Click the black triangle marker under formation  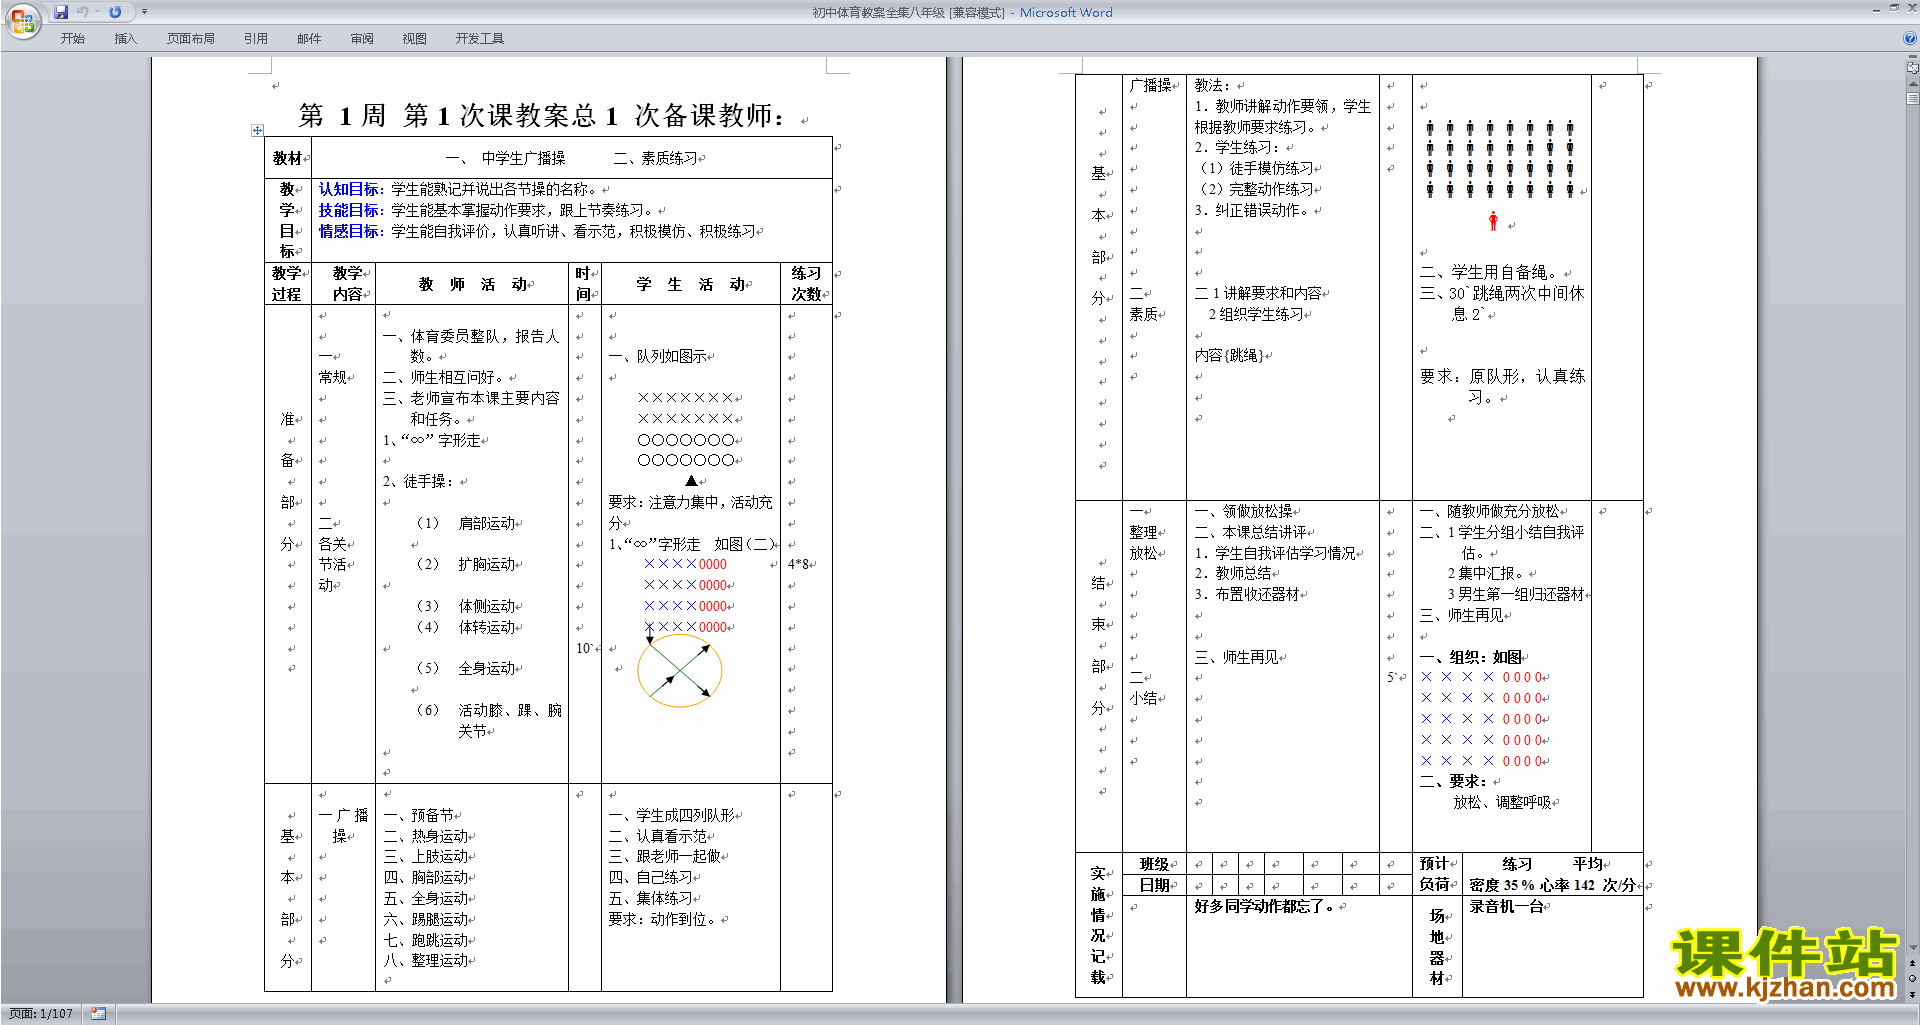(x=691, y=481)
